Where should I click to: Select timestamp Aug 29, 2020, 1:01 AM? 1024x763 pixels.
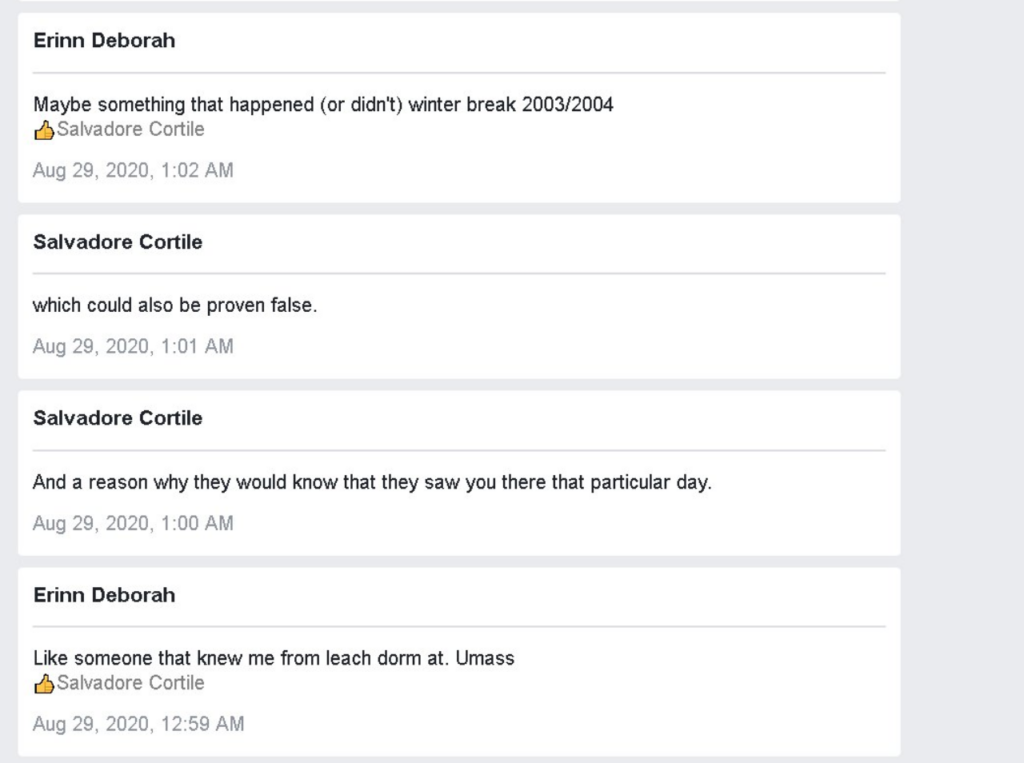[x=133, y=346]
